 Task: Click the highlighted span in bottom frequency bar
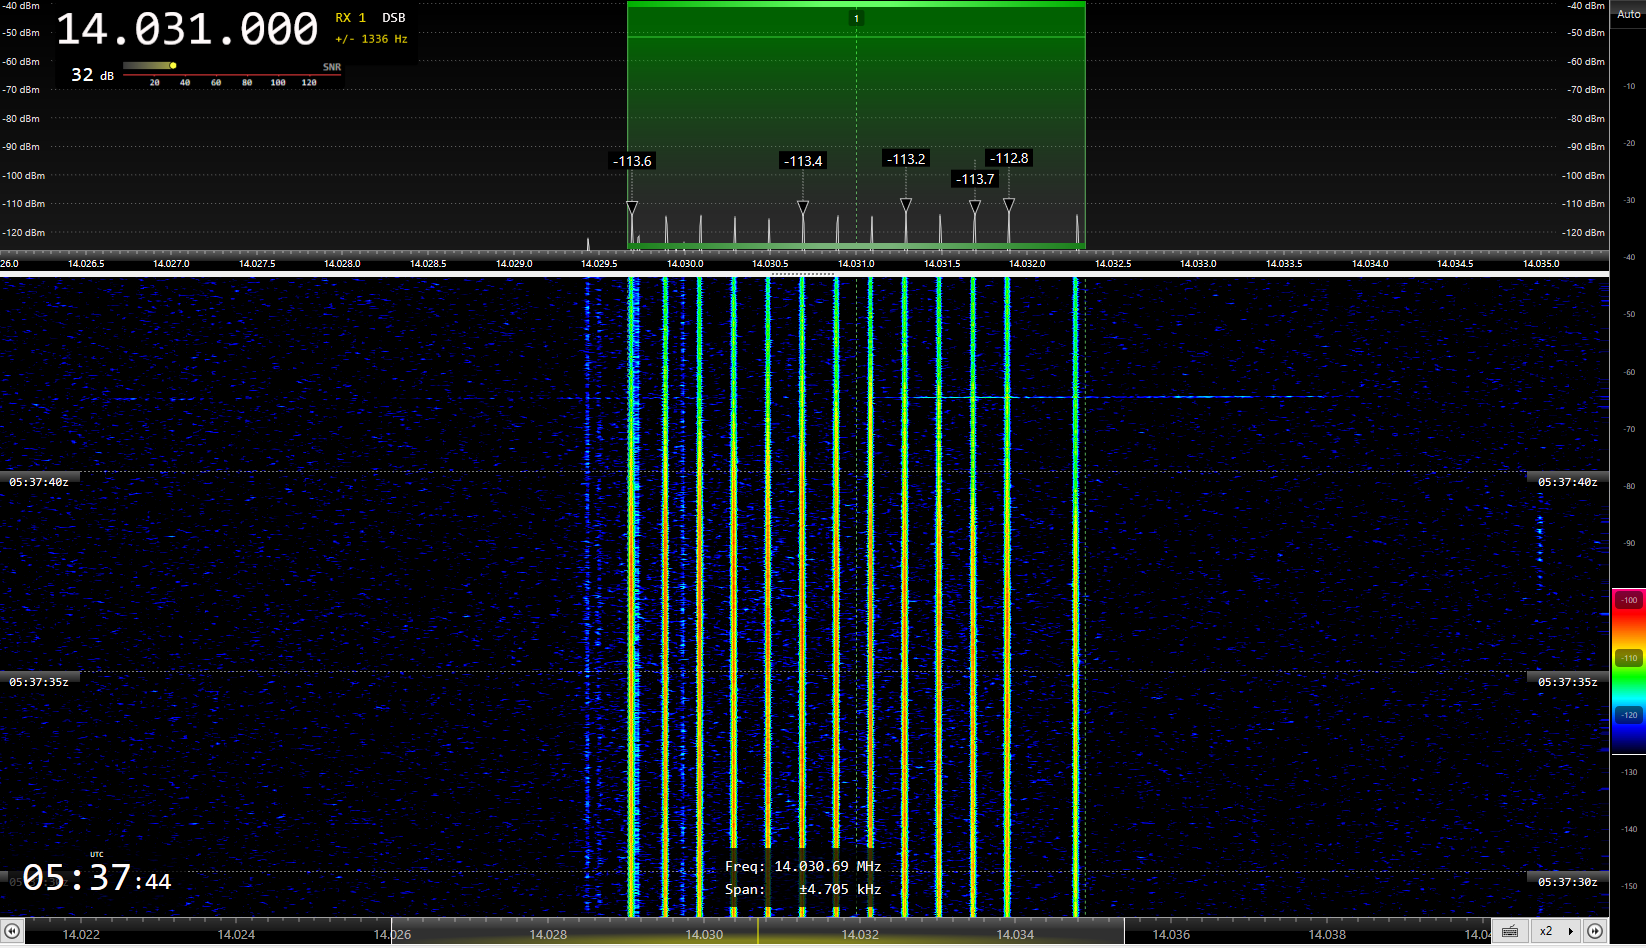click(x=757, y=934)
